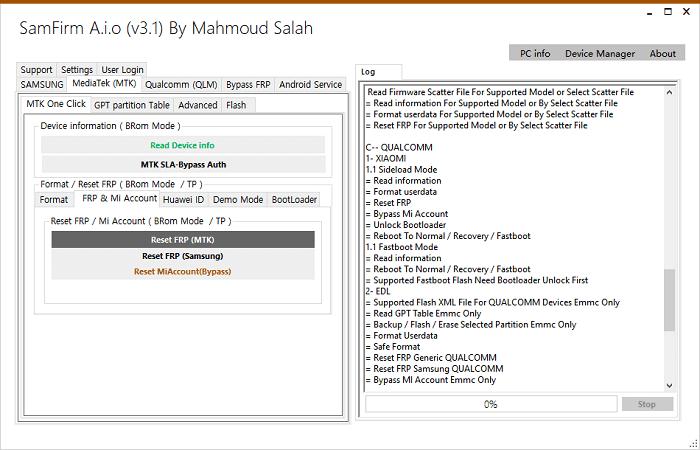Select the MTK One Click tab

point(56,104)
